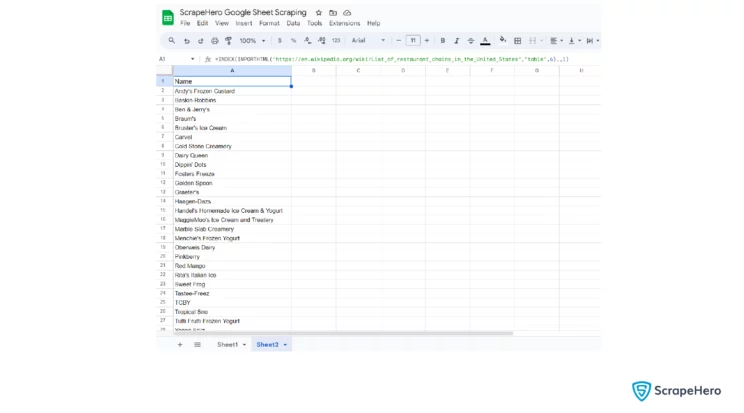Click the merge cells icon
Viewport: 744px width, 413px height.
pos(532,41)
